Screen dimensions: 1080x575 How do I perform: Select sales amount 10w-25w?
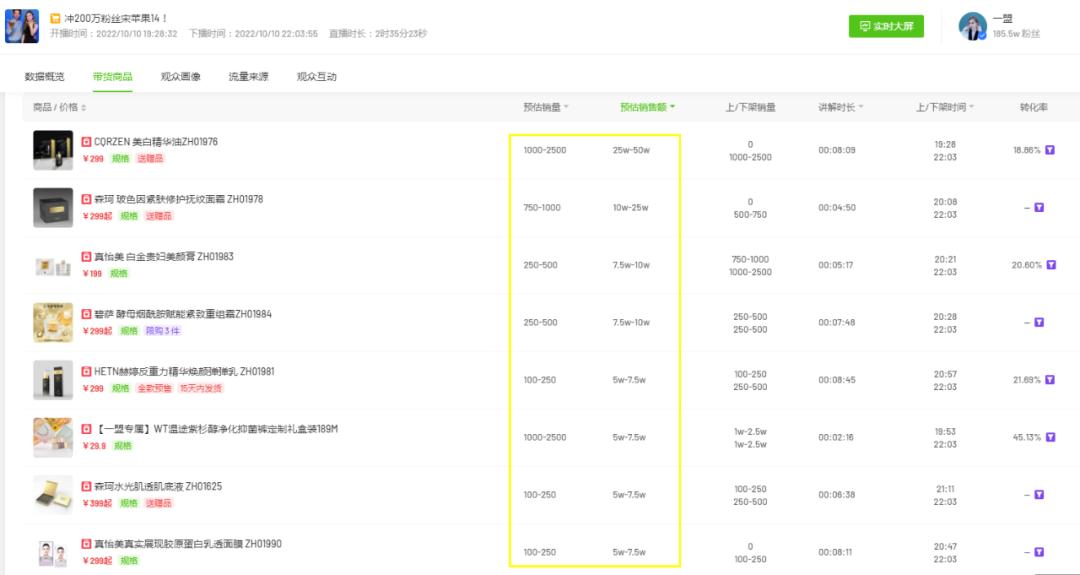coord(630,208)
